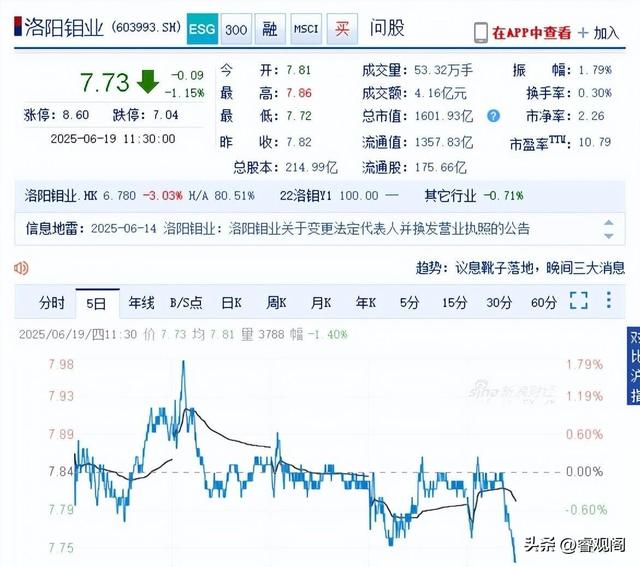Viewport: 640px width, 567px height.
Task: Click the stock code (603993.SH)
Action: tap(146, 28)
